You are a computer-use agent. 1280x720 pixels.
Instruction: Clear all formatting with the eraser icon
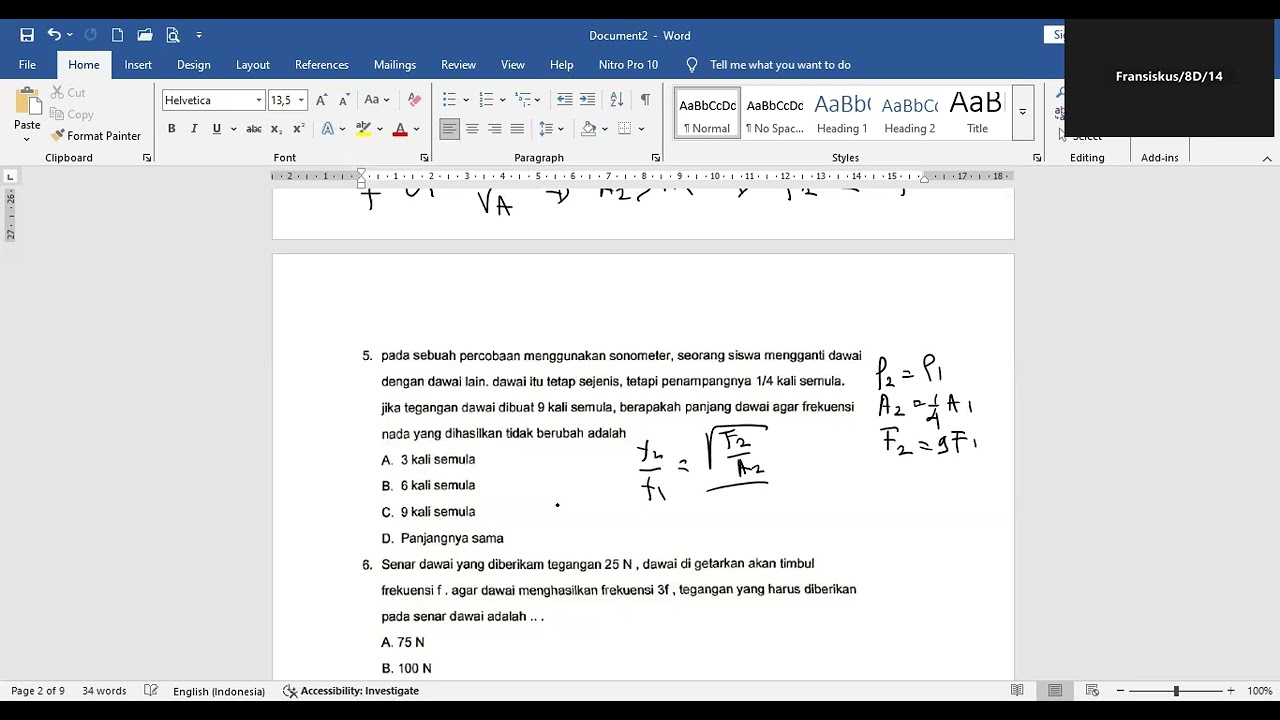[414, 100]
